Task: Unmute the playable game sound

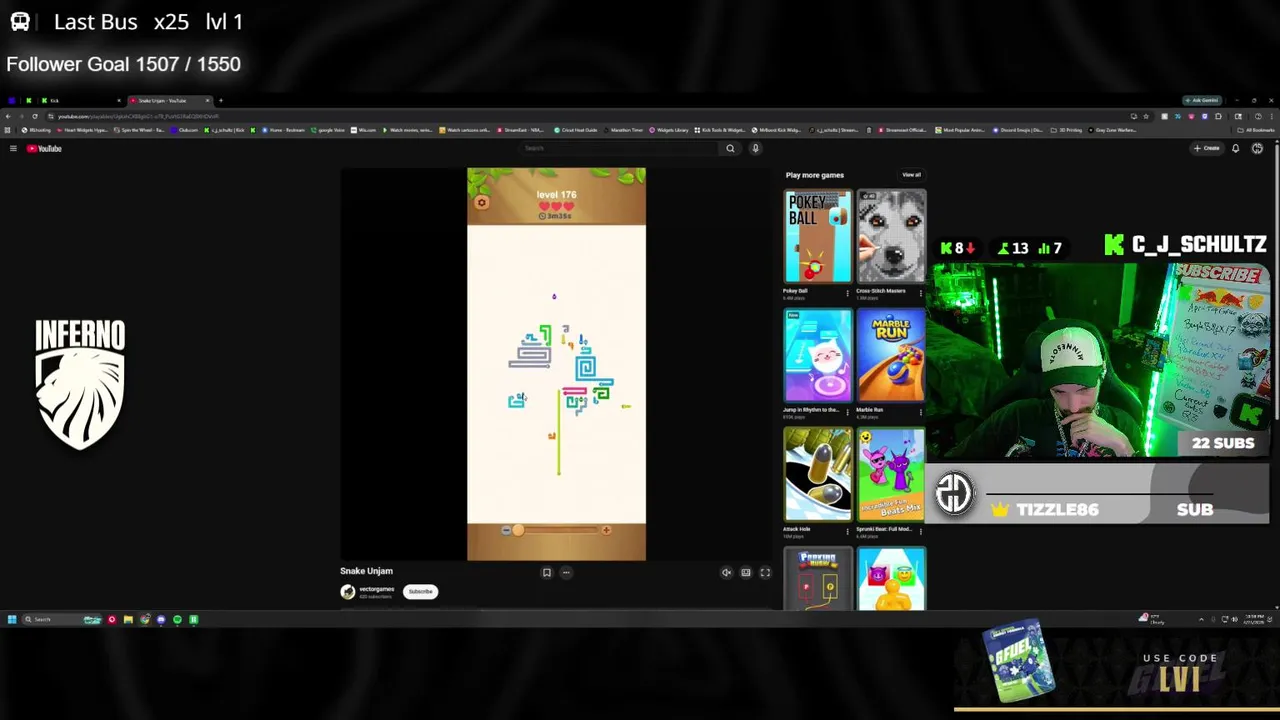Action: coord(727,573)
